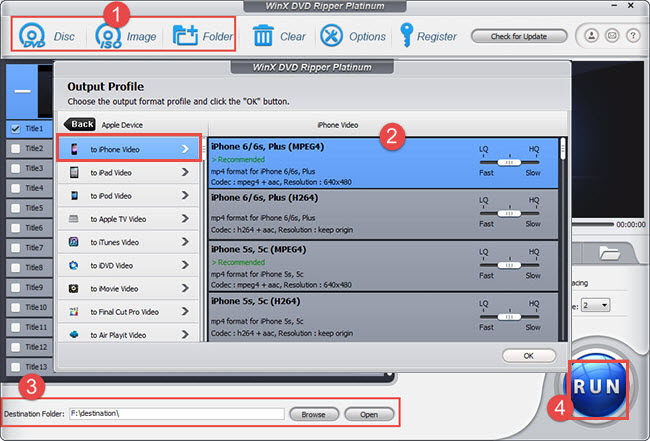The width and height of the screenshot is (650, 441).
Task: Click the email envelope icon
Action: 612,36
